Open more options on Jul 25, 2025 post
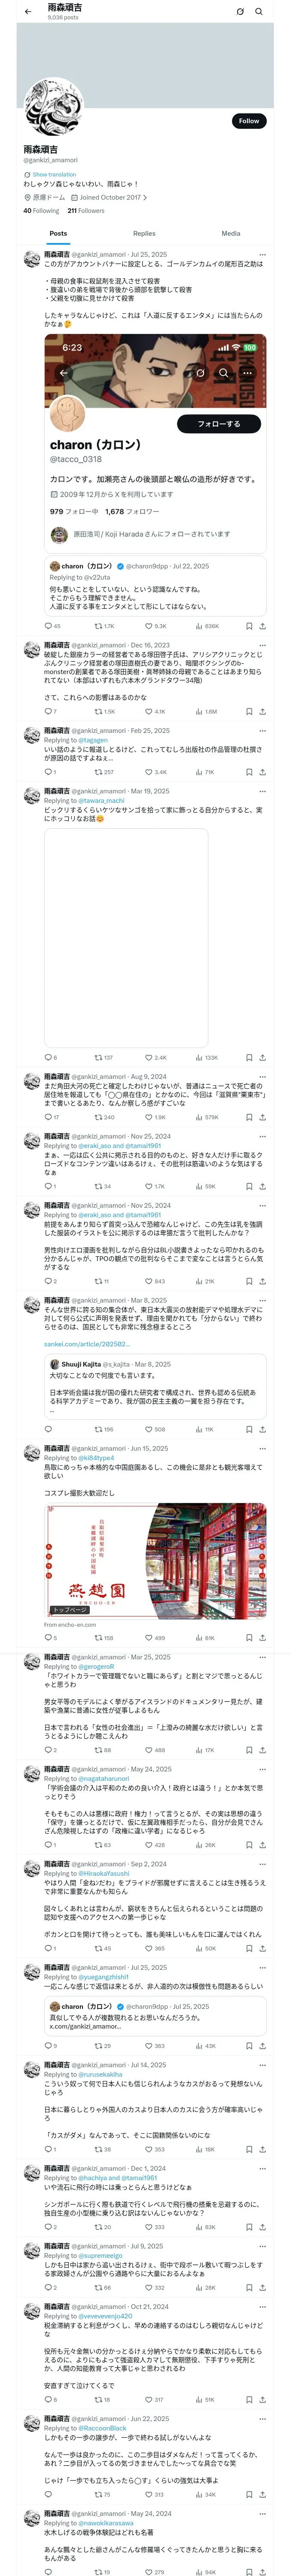Image resolution: width=290 pixels, height=2576 pixels. pos(262,255)
